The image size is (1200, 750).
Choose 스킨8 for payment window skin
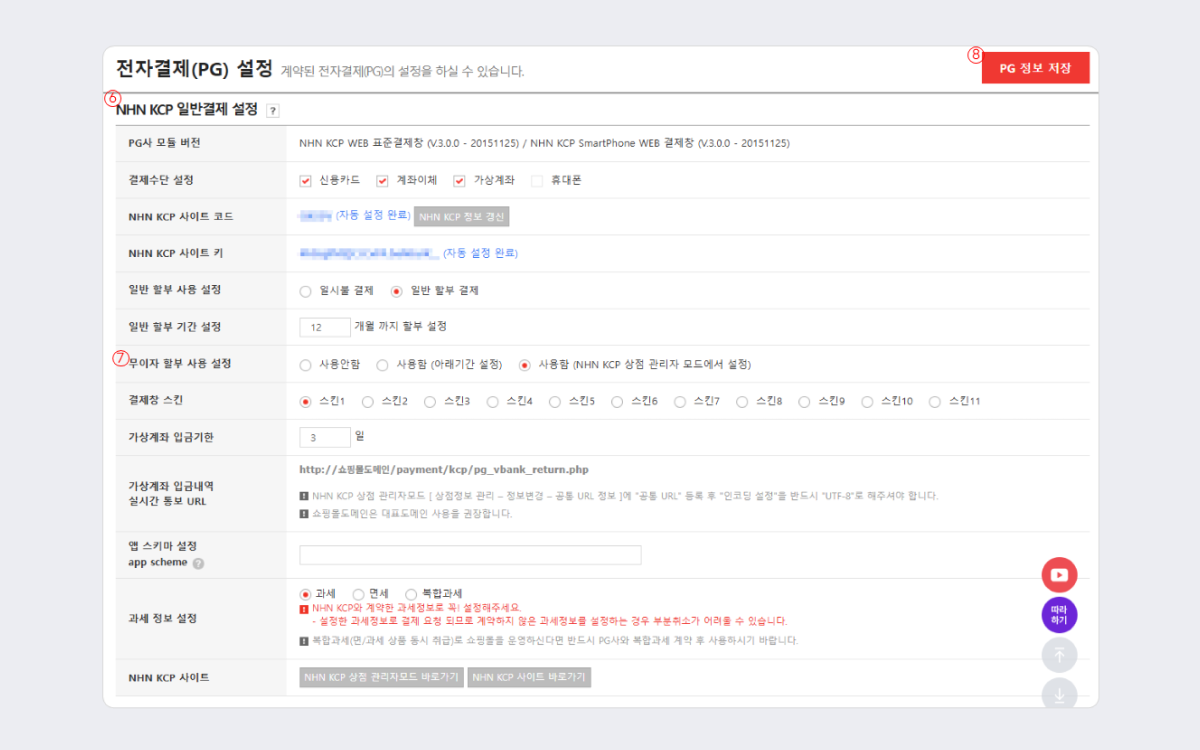click(742, 402)
